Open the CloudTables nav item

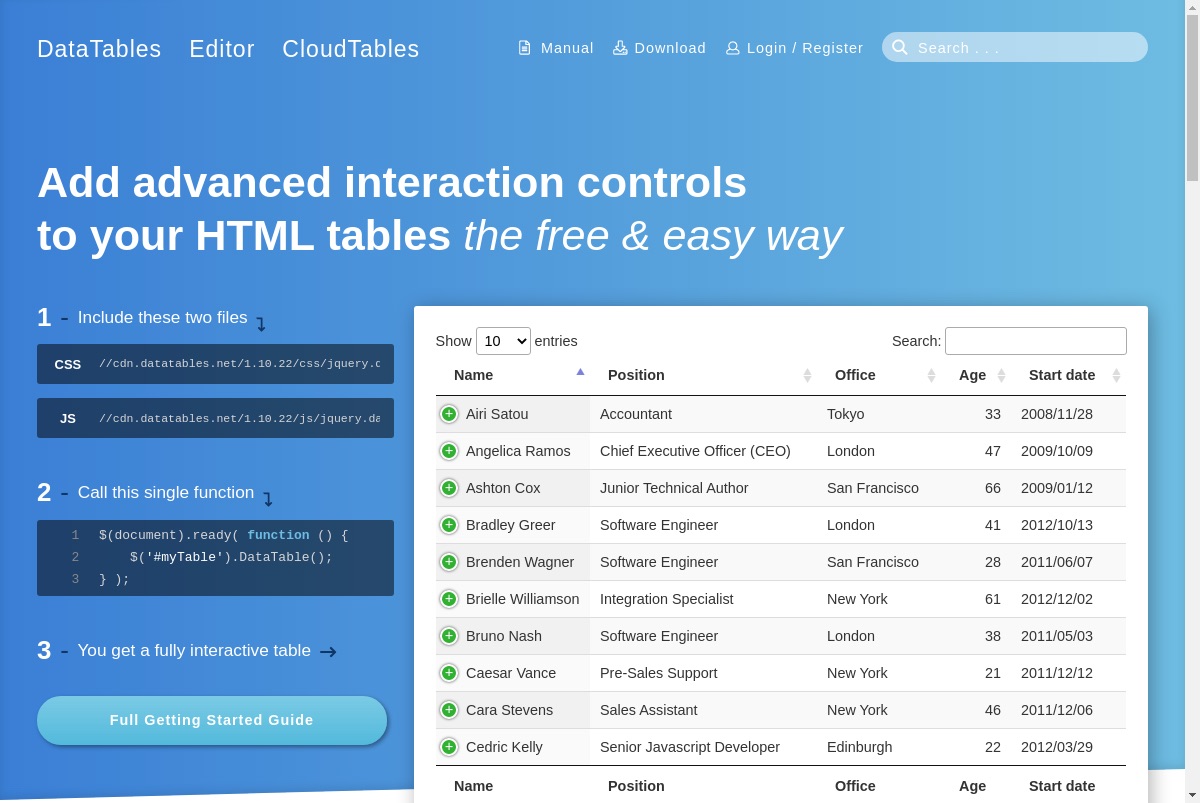[351, 49]
